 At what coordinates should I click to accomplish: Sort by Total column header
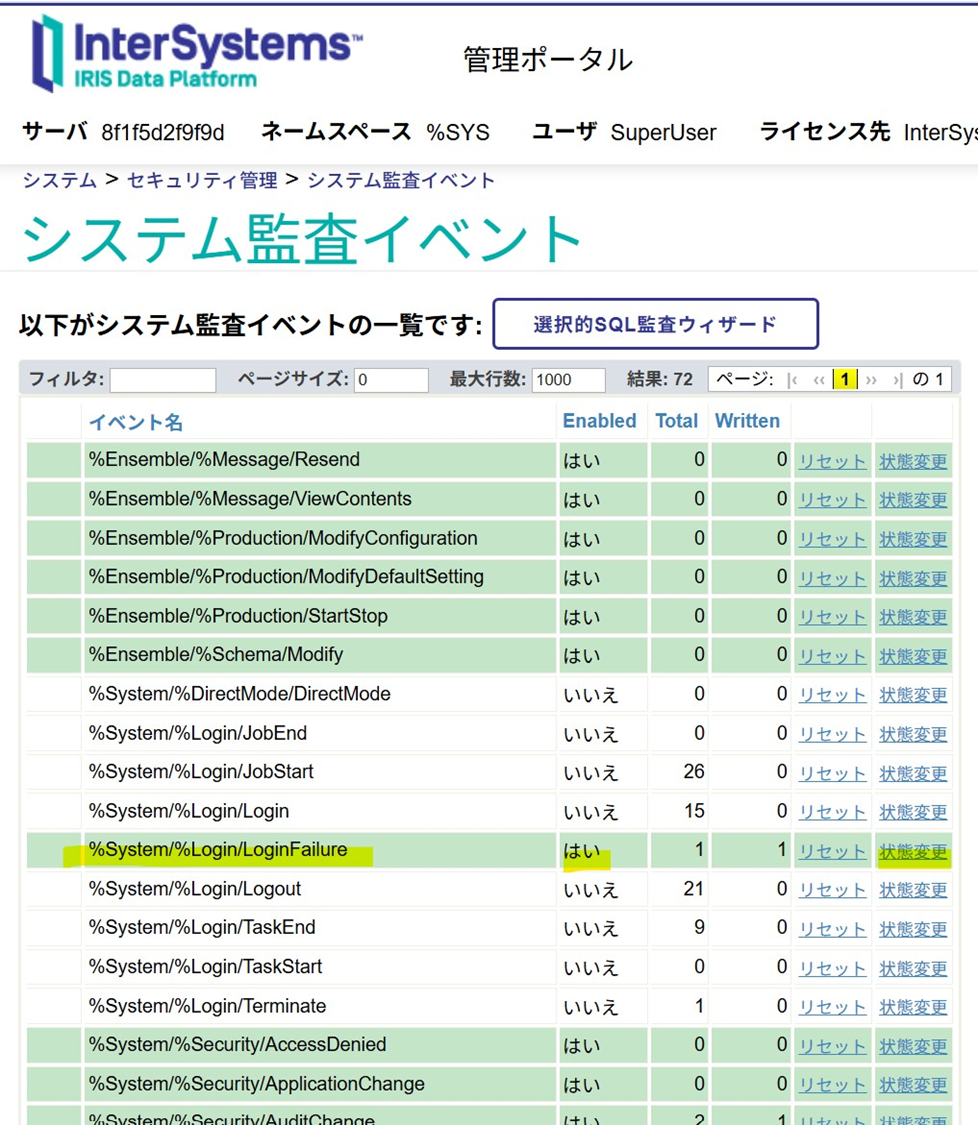pos(676,421)
